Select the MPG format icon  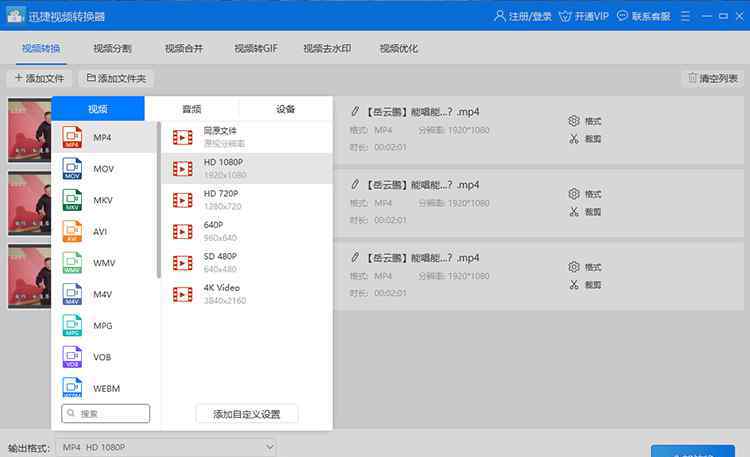coord(72,325)
